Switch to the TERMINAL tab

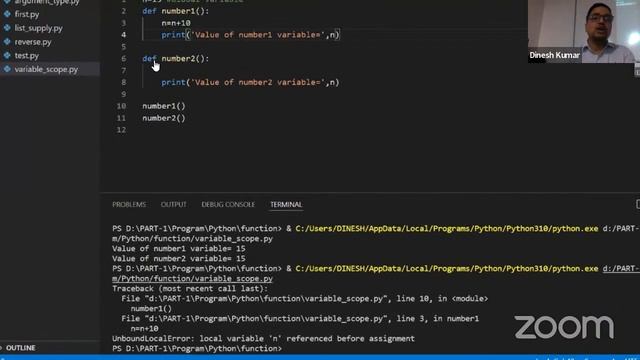tap(286, 204)
